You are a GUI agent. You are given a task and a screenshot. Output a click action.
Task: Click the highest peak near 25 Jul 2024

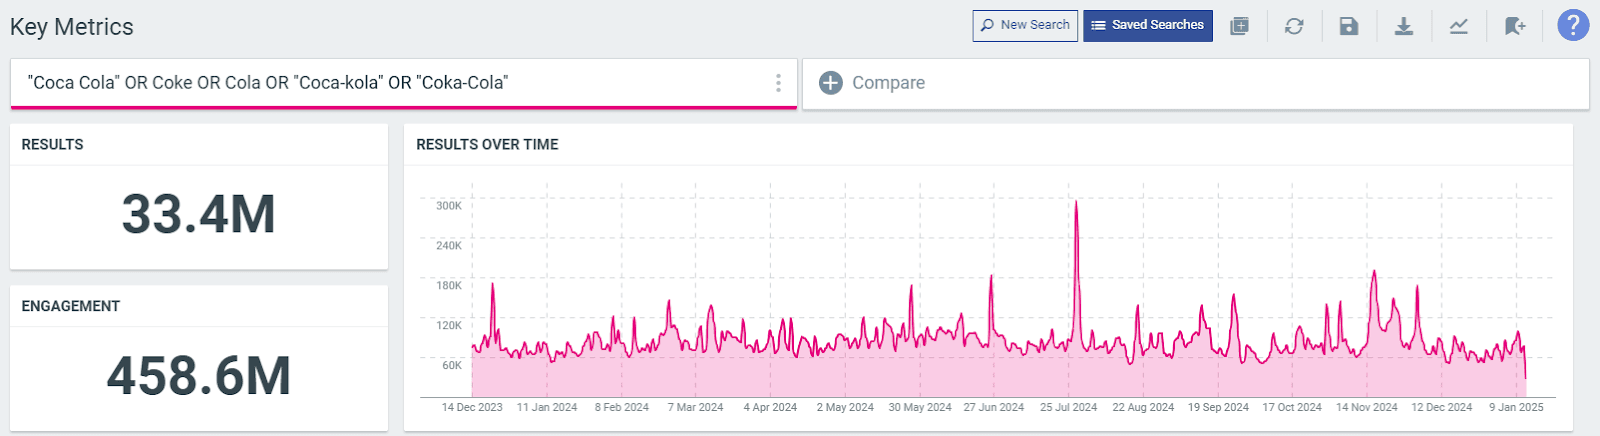[1076, 203]
